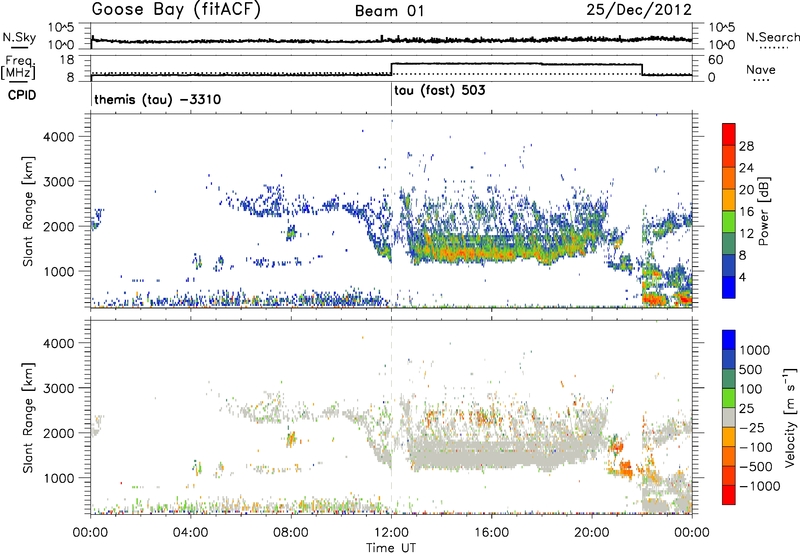Click the "08:00" time tick label
Screen dimensions: 800x554
pyautogui.click(x=290, y=533)
